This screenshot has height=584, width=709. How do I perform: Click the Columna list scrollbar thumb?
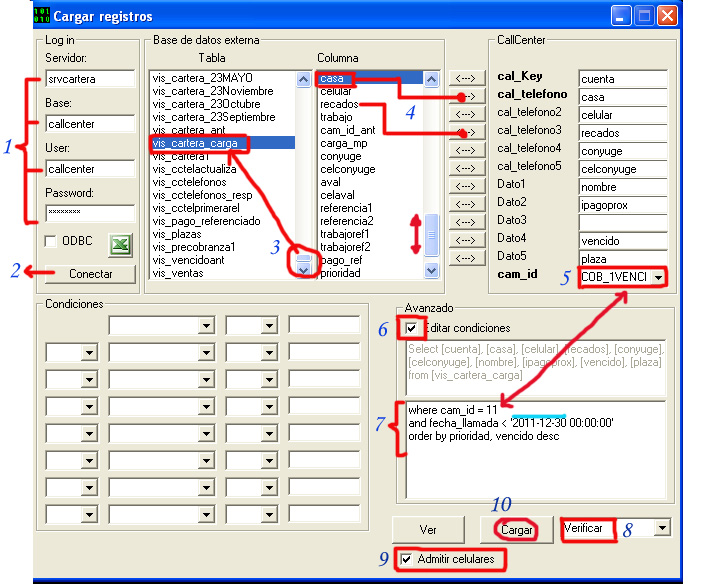[431, 235]
